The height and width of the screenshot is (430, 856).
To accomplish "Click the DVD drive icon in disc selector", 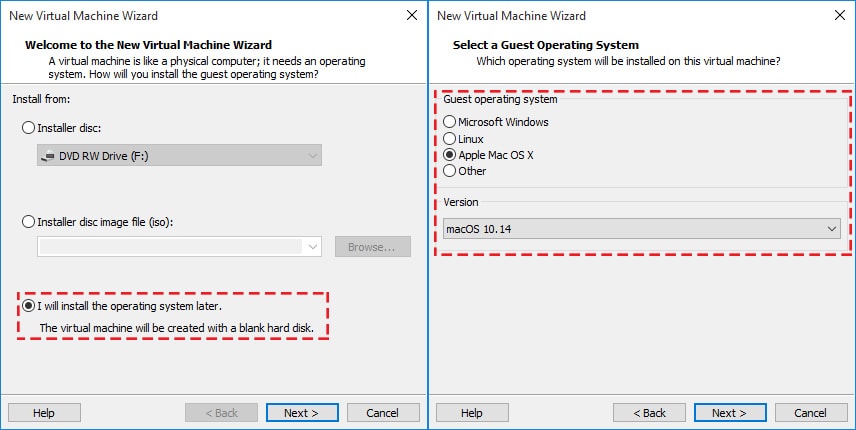I will coord(49,156).
